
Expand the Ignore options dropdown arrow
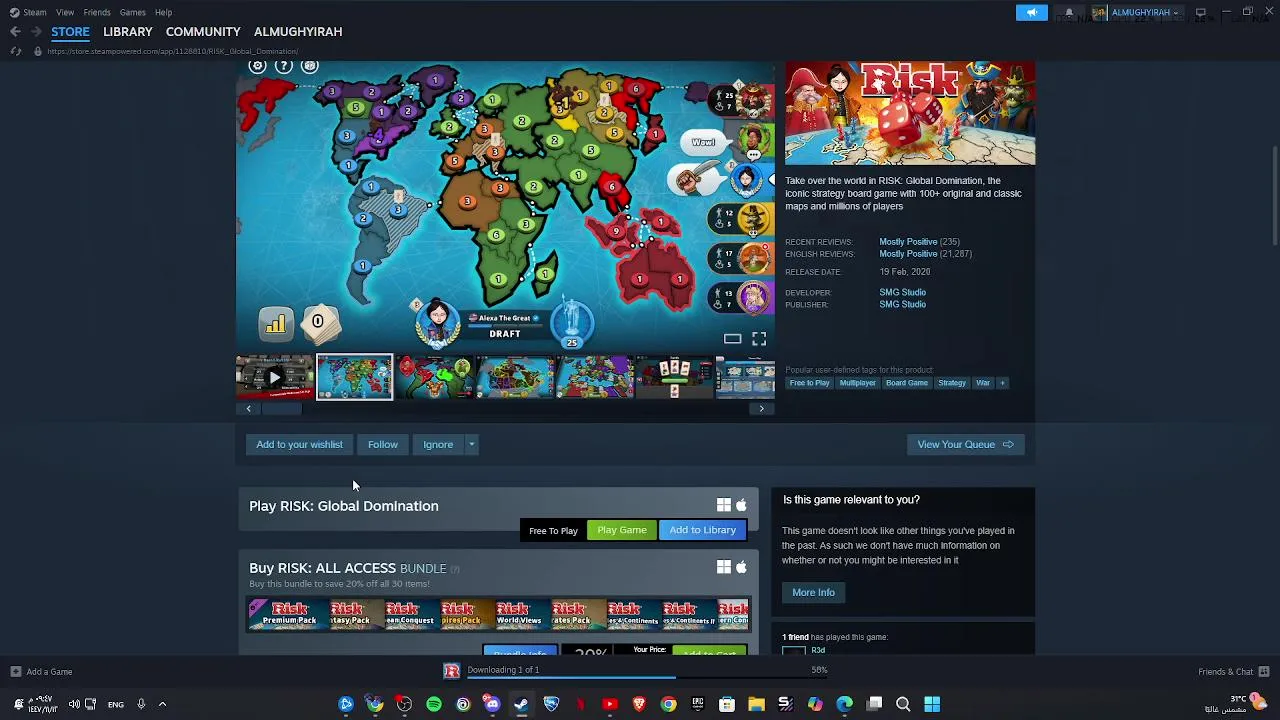471,445
